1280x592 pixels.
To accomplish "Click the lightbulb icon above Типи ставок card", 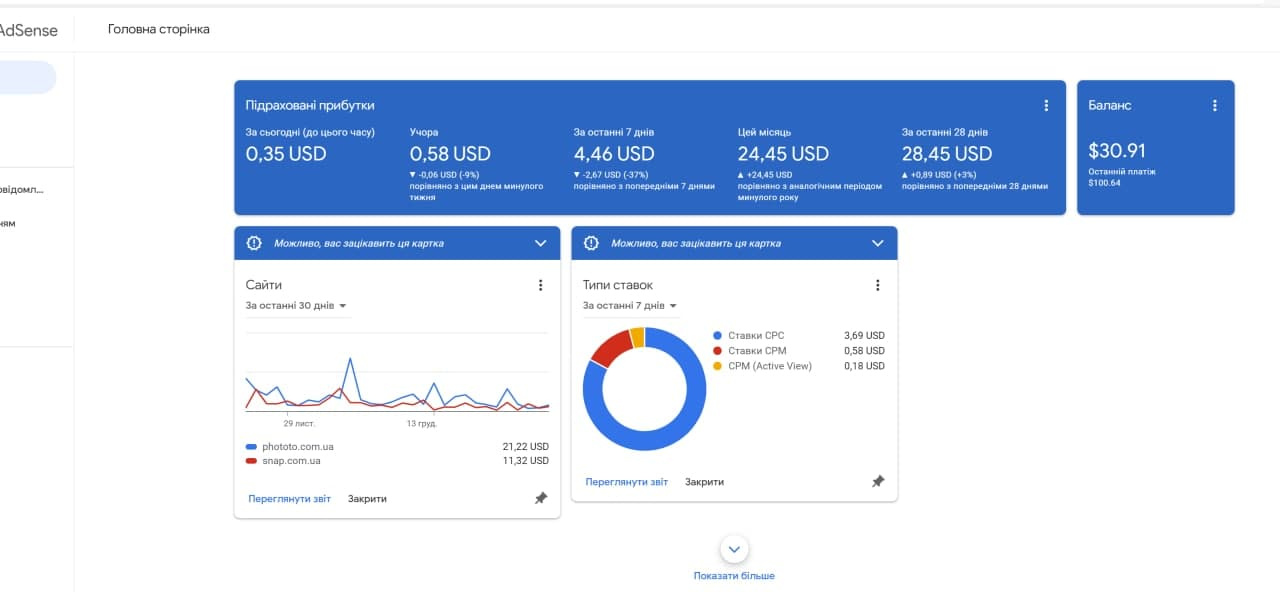I will (591, 243).
